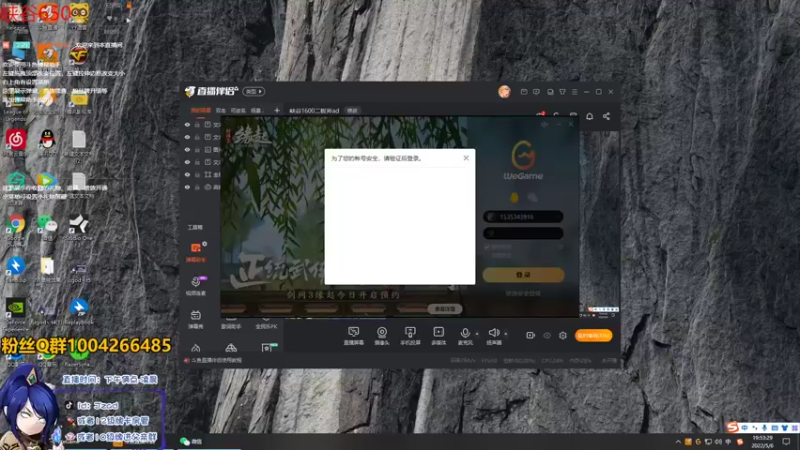Open the WeChat desktop shortcut
This screenshot has width=800, height=450.
[47, 227]
